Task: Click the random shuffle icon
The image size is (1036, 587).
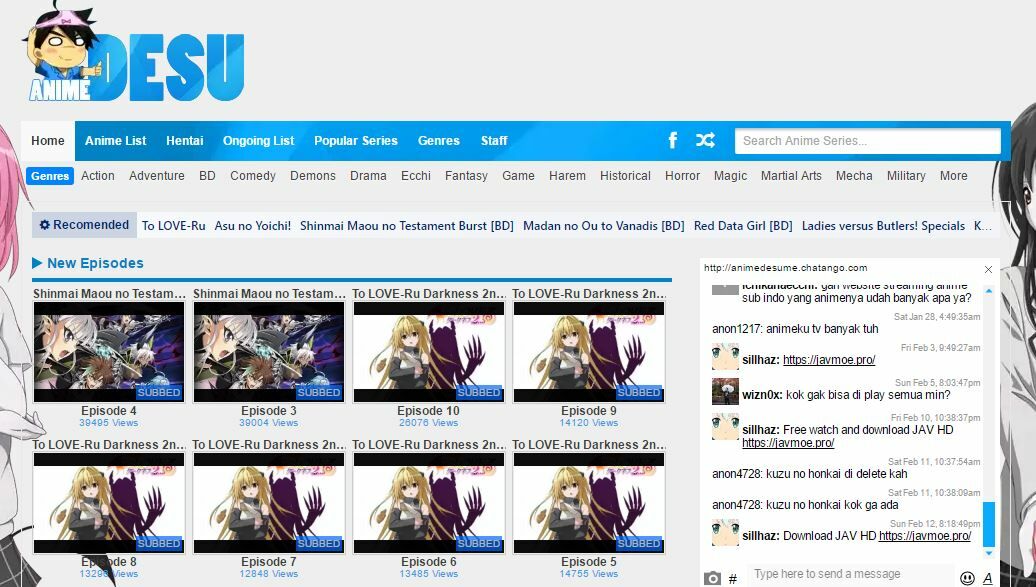Action: [705, 140]
